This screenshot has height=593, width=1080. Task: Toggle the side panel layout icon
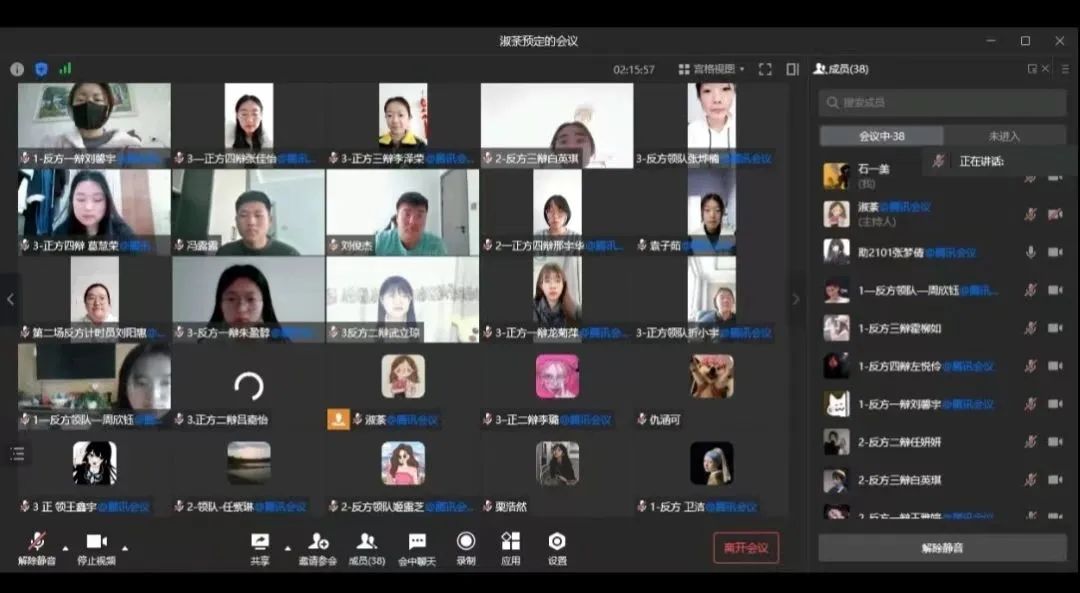792,69
